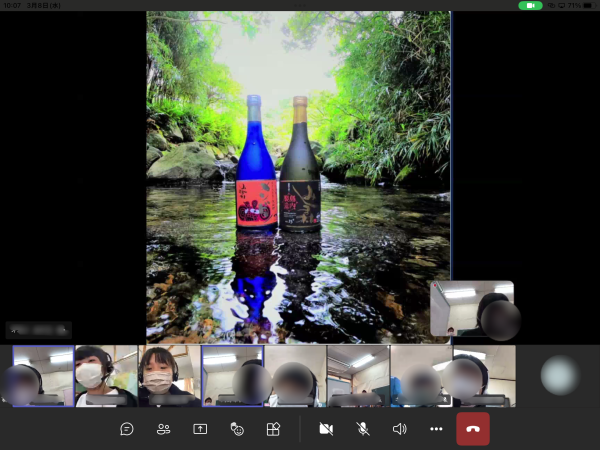
Task: Tap the round avatar at strip's end
Action: coord(559,376)
